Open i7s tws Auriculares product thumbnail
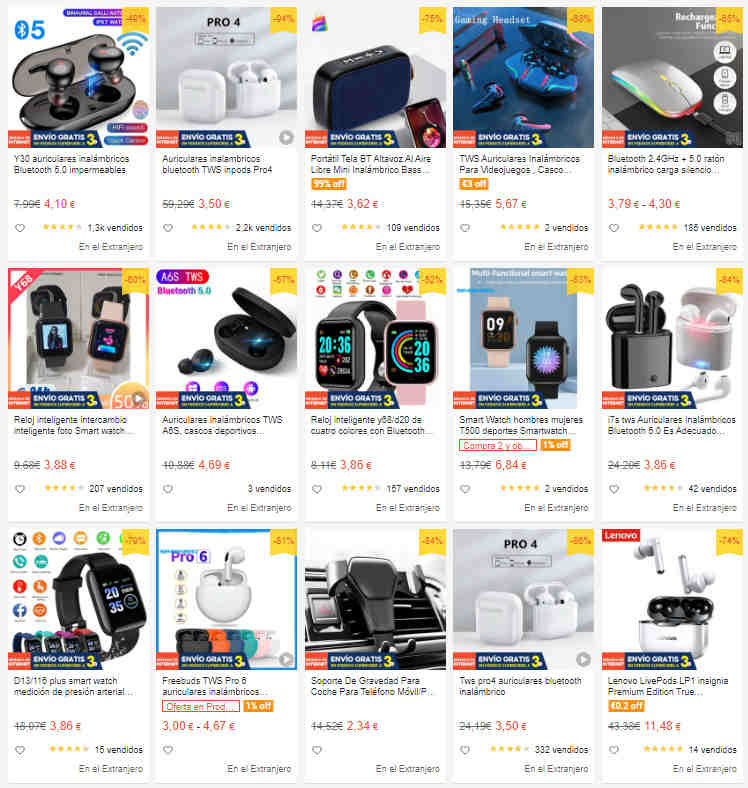The width and height of the screenshot is (748, 788). coord(672,338)
